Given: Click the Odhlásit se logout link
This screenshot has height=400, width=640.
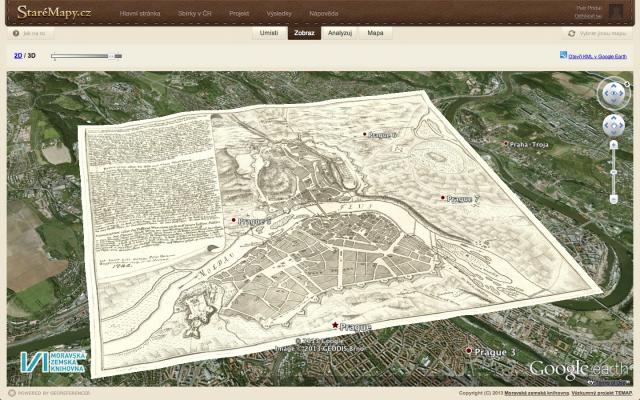Looking at the screenshot, I should [588, 16].
